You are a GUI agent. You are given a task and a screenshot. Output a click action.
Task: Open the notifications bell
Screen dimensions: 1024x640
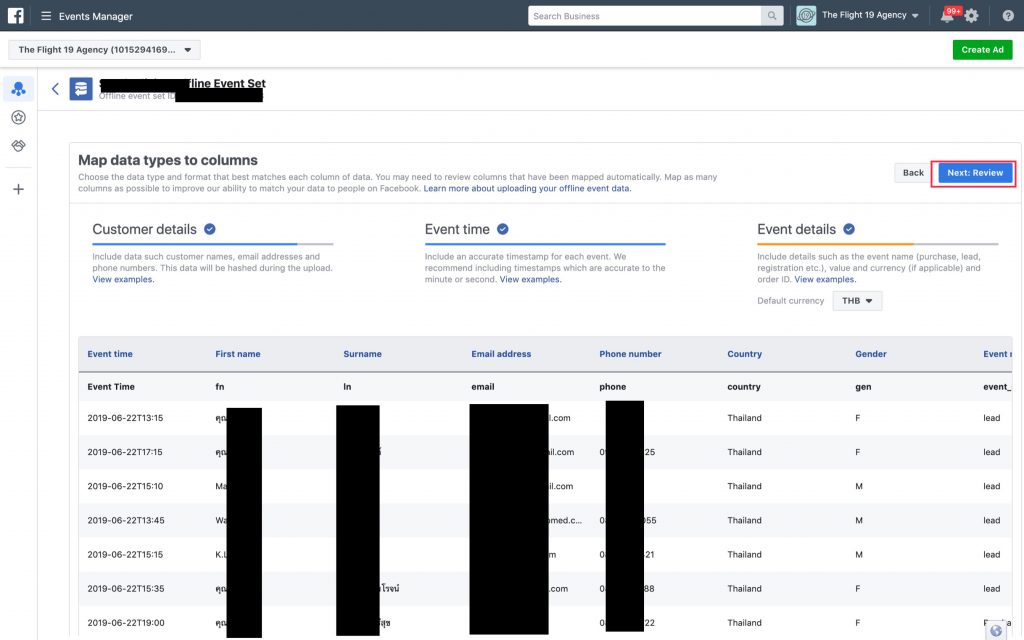946,16
